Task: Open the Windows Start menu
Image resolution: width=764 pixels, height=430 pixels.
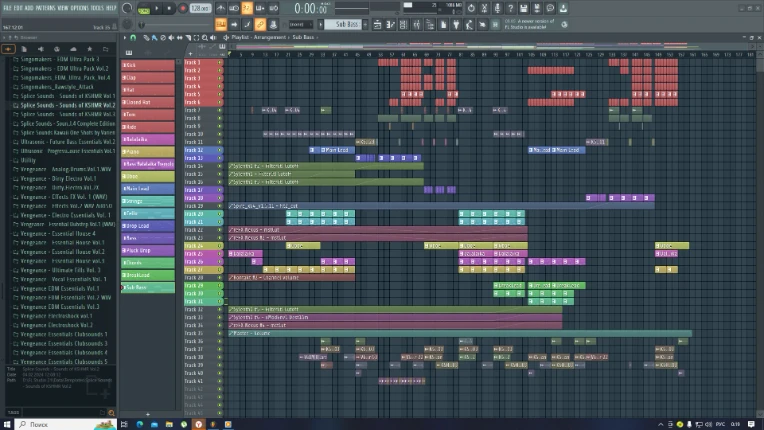Action: point(8,423)
